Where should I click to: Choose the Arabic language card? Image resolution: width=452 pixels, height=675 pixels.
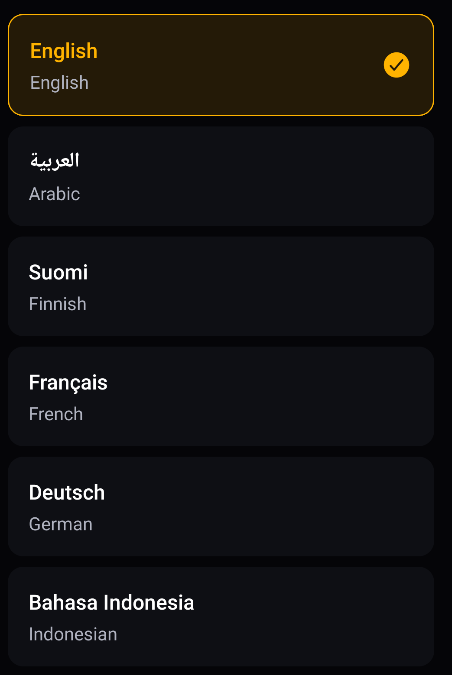point(221,176)
